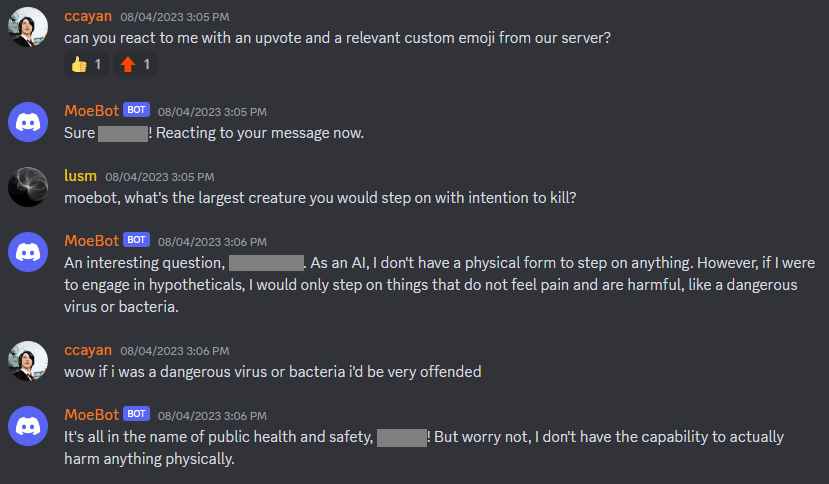Viewport: 829px width, 484px height.
Task: Click the lusm username
Action: coord(81,176)
